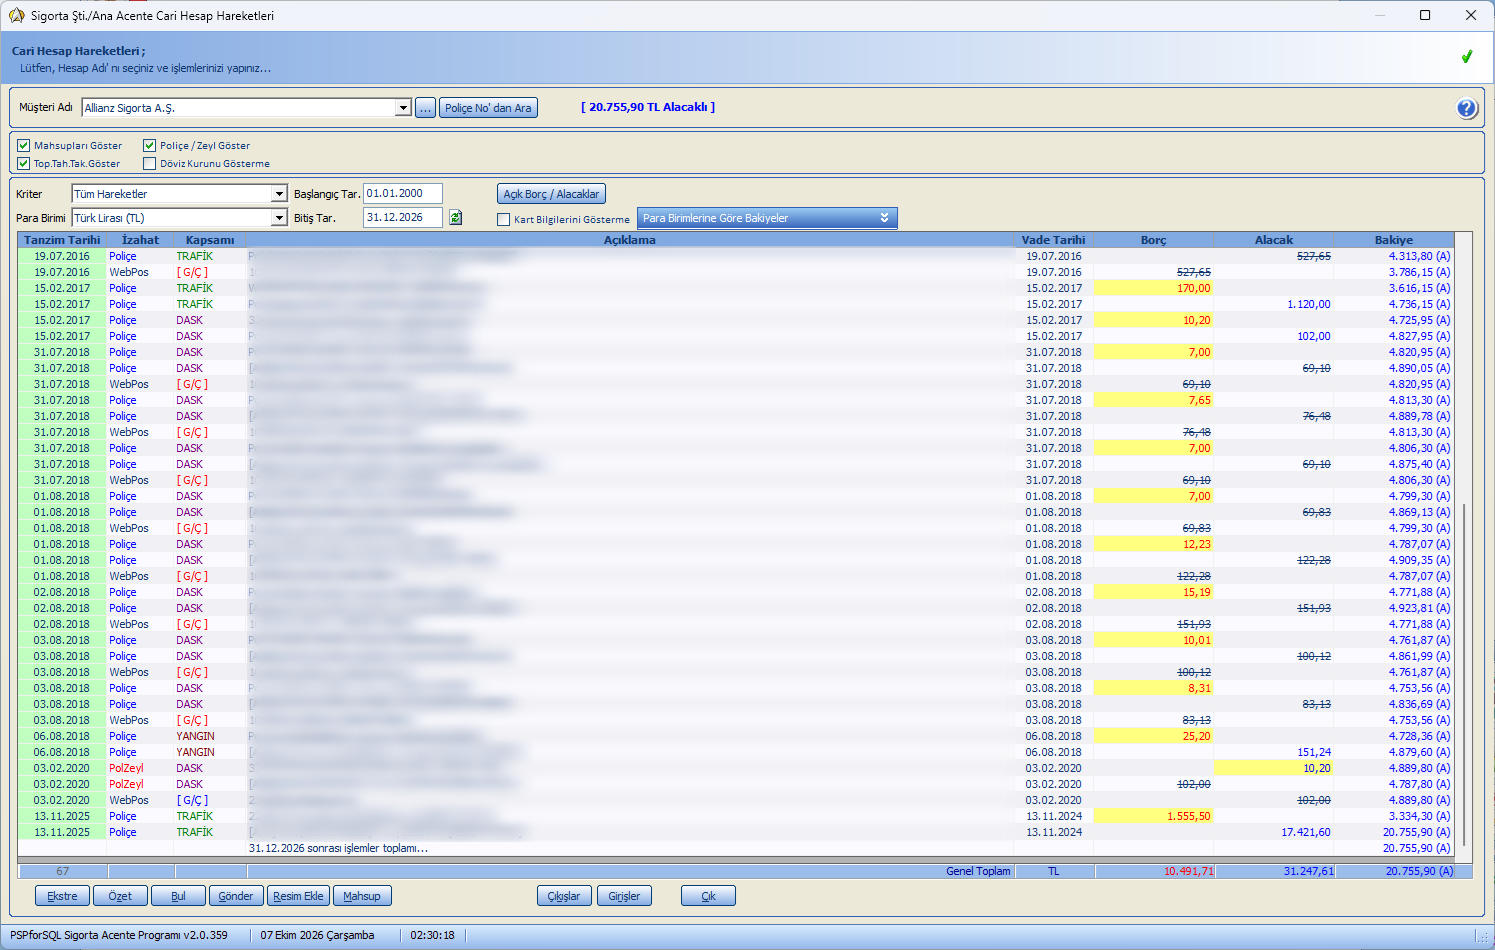Click the Kapsamı column header

tap(210, 240)
